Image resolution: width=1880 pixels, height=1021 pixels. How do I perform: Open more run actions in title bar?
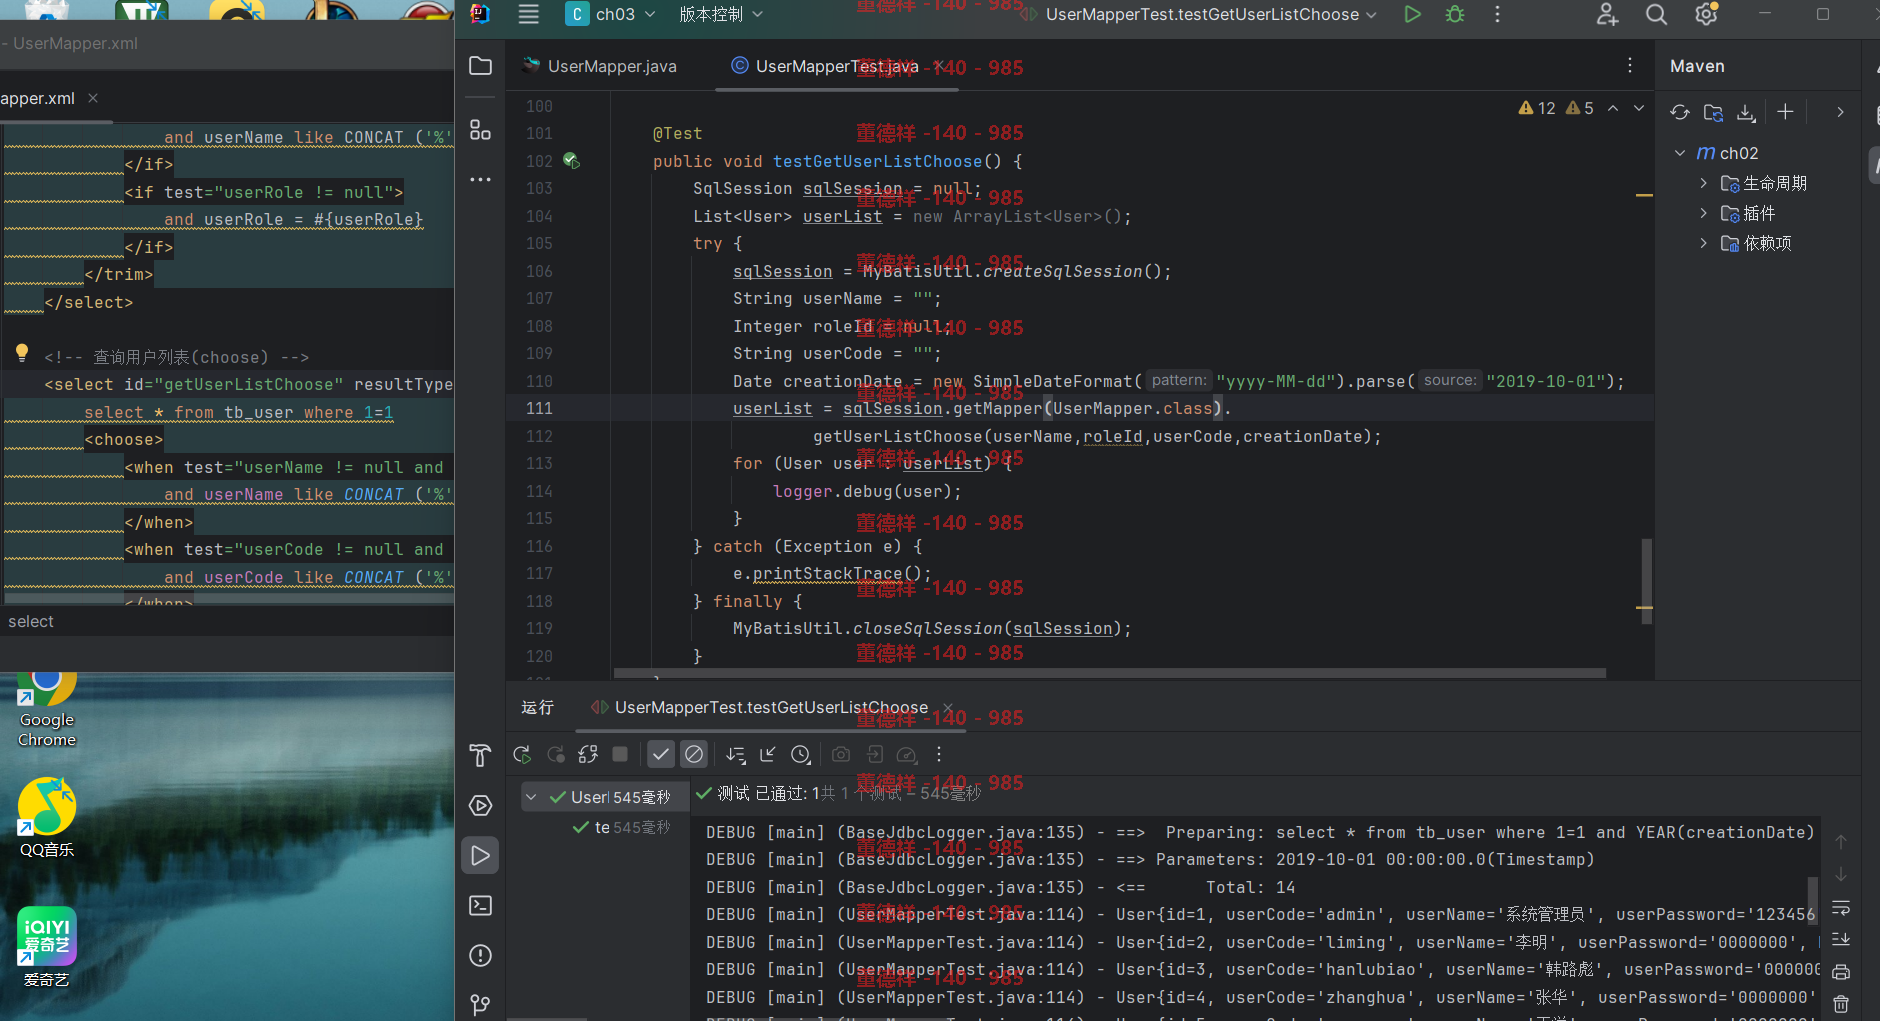point(1497,14)
